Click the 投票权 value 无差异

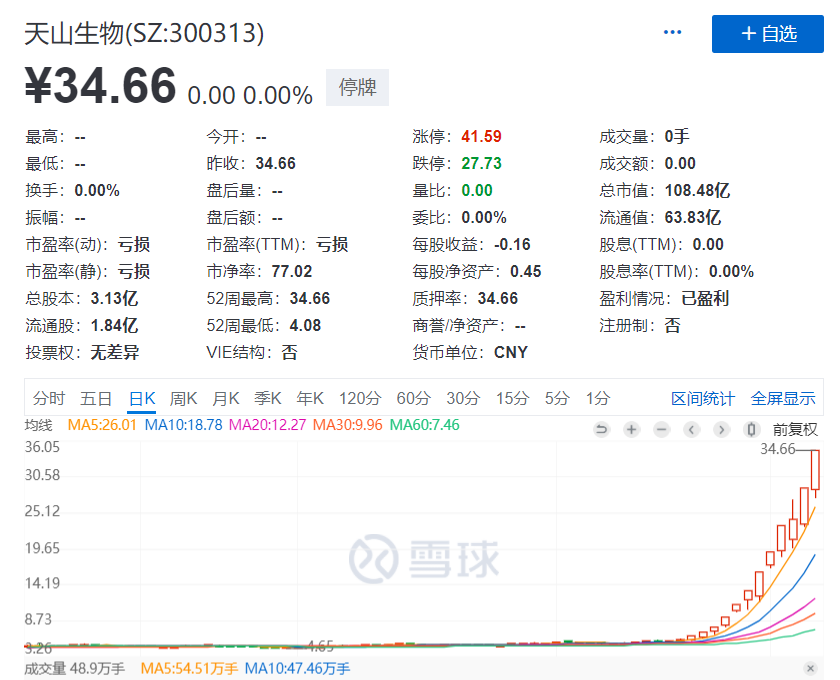tap(115, 353)
